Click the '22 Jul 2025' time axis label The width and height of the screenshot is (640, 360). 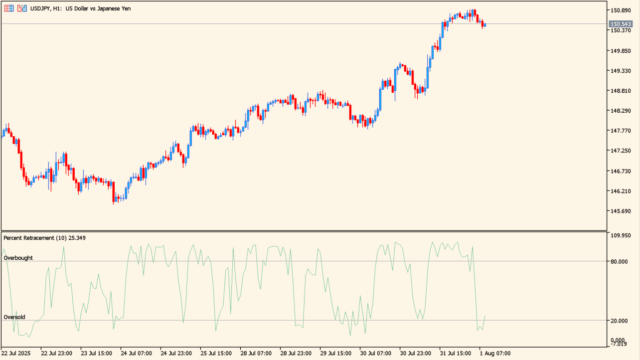pyautogui.click(x=16, y=353)
